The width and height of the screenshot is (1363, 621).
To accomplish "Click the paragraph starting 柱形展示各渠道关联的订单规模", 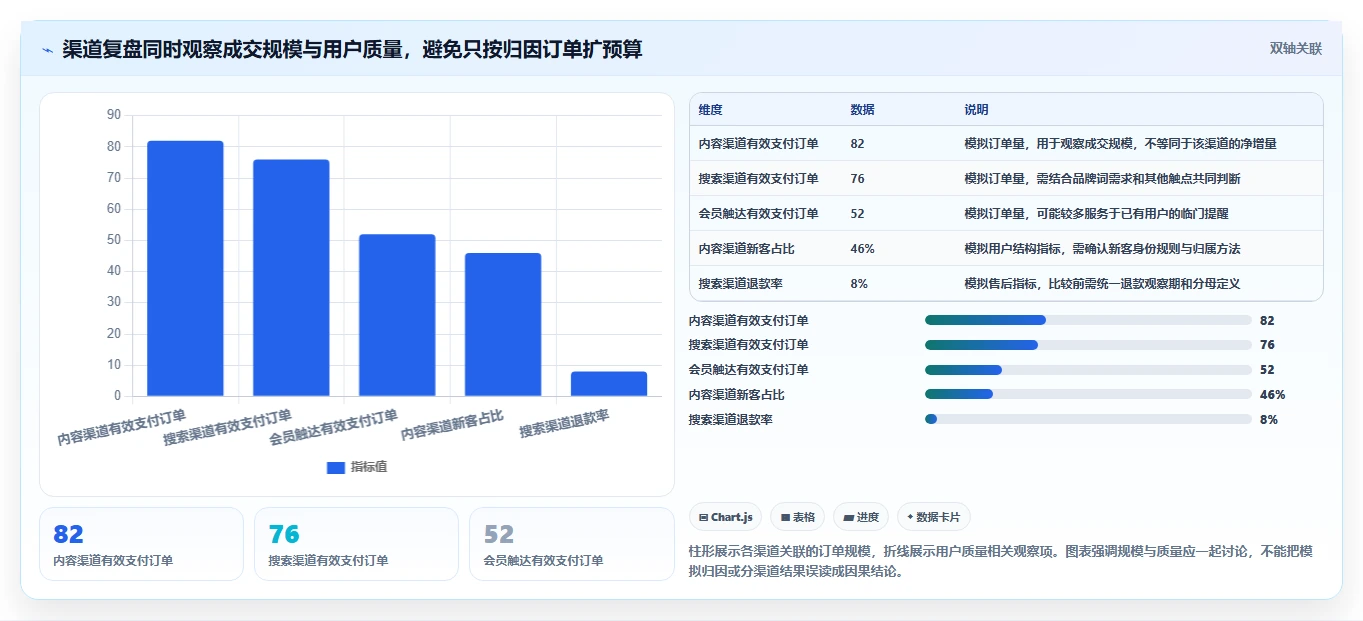I will coord(1001,561).
